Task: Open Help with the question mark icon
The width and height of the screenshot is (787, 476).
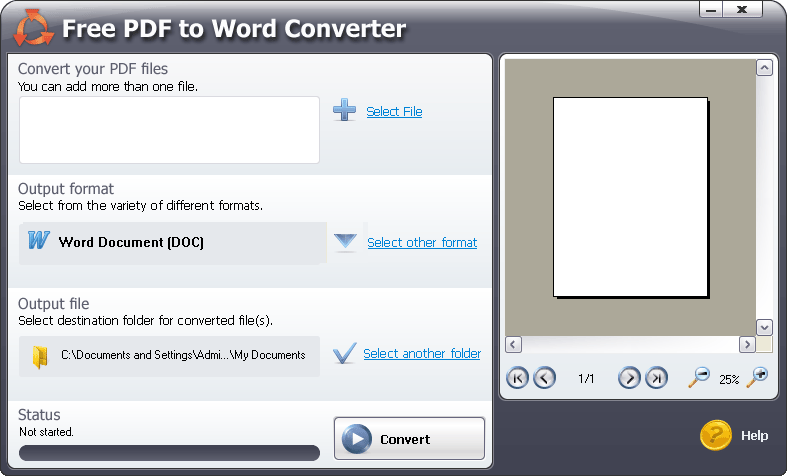Action: (x=716, y=435)
